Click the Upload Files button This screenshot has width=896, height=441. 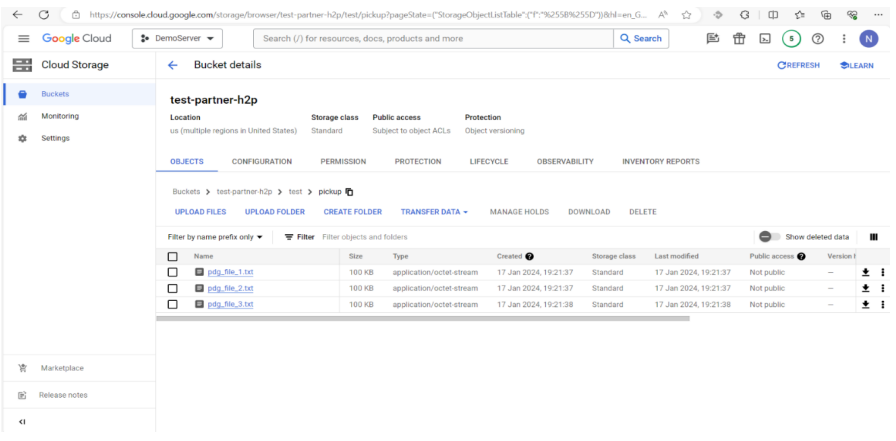pos(200,212)
